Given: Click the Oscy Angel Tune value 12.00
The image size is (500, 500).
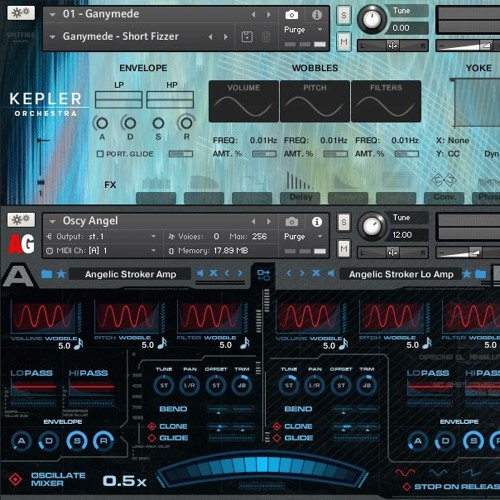Looking at the screenshot, I should click(x=402, y=235).
